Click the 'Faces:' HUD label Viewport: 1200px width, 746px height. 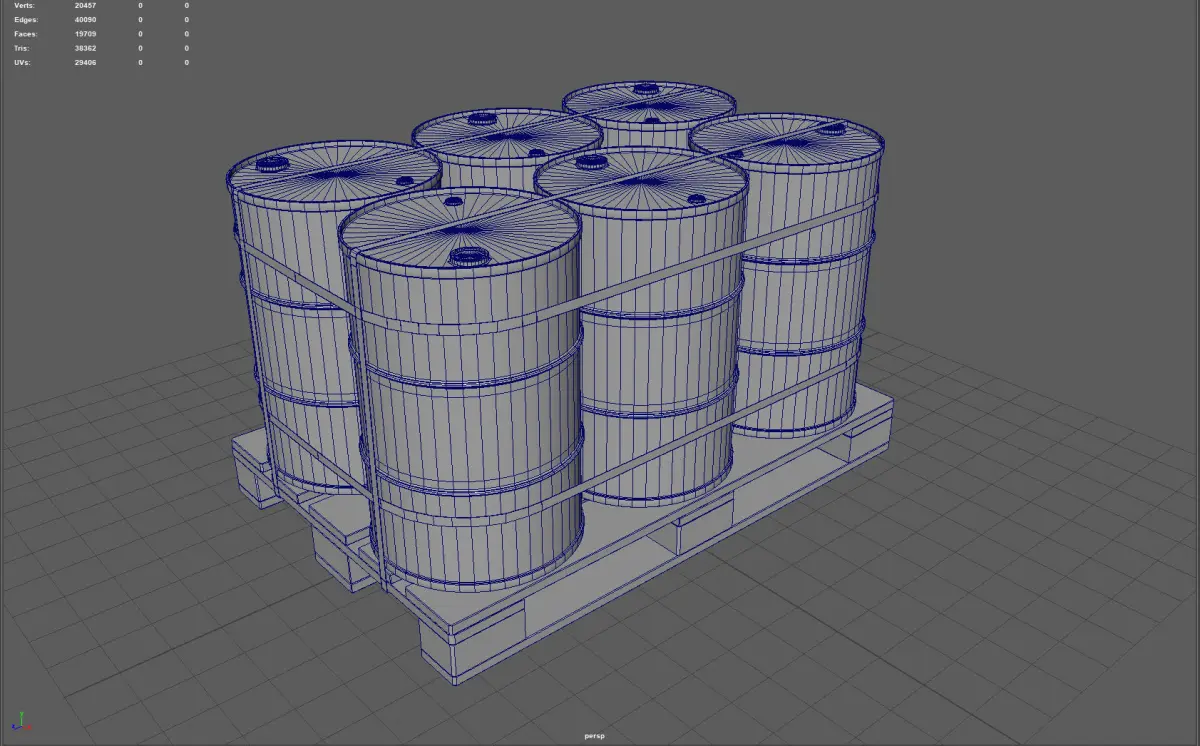26,34
